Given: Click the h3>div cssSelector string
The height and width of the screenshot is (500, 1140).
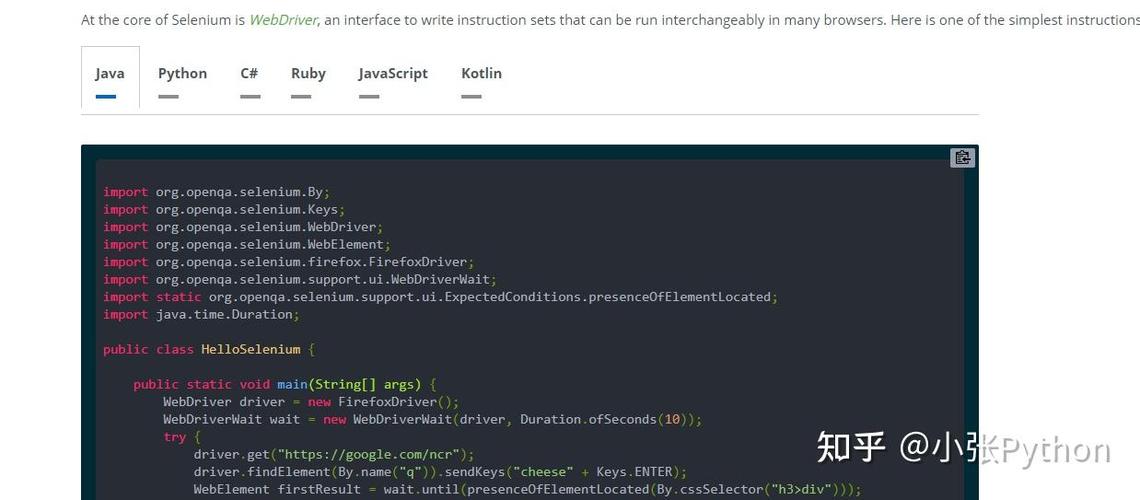Looking at the screenshot, I should coord(802,490).
